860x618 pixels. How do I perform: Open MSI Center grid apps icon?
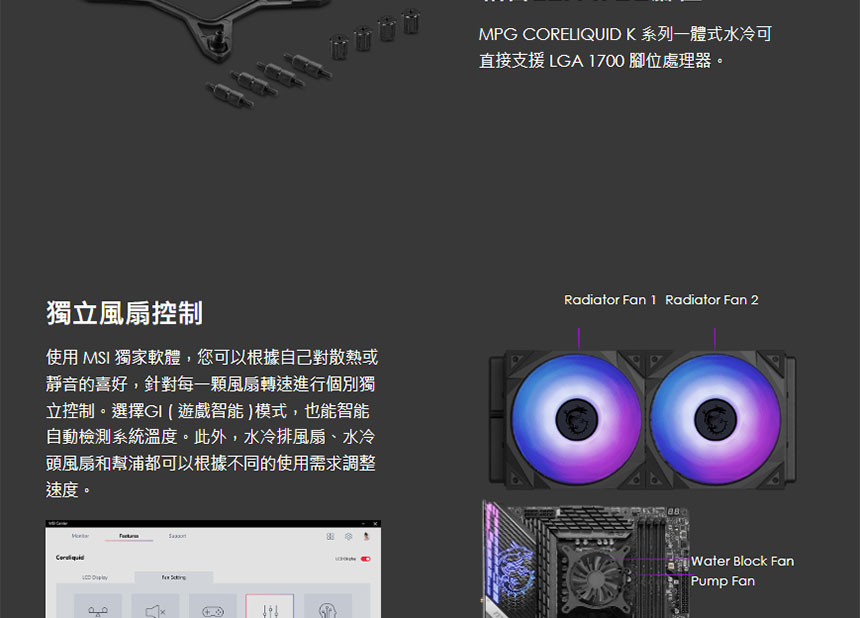pos(330,536)
